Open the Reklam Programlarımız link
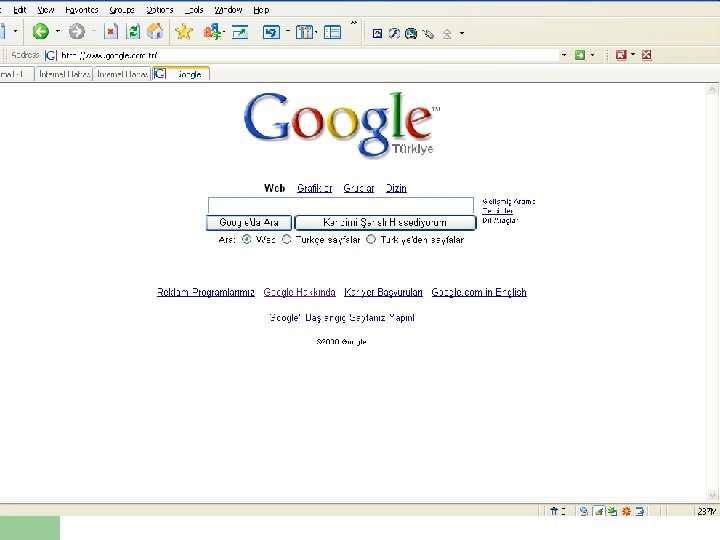 206,292
